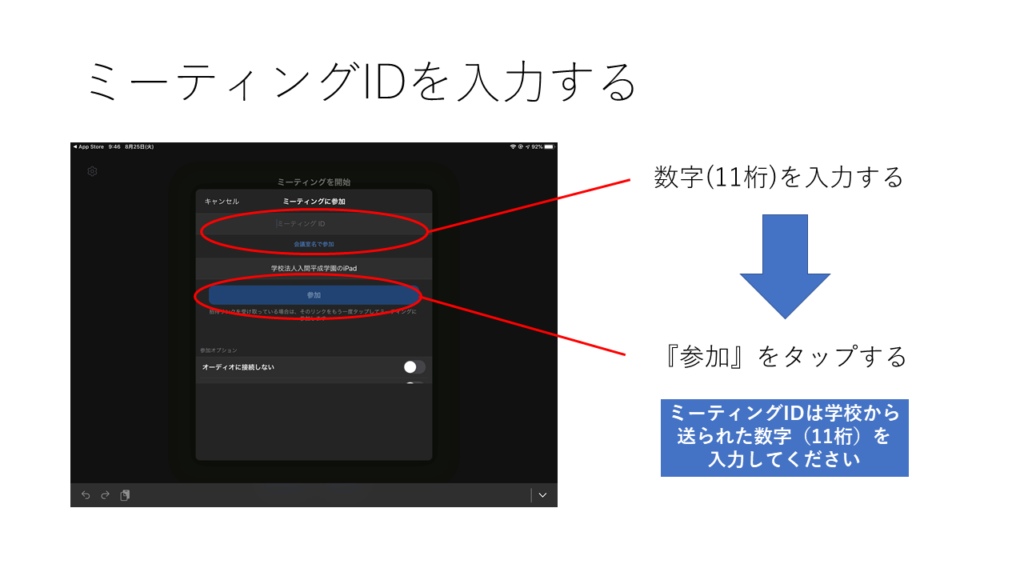The height and width of the screenshot is (576, 1024).
Task: Click the text 数字(11桁)を入力する
Action: click(x=778, y=177)
